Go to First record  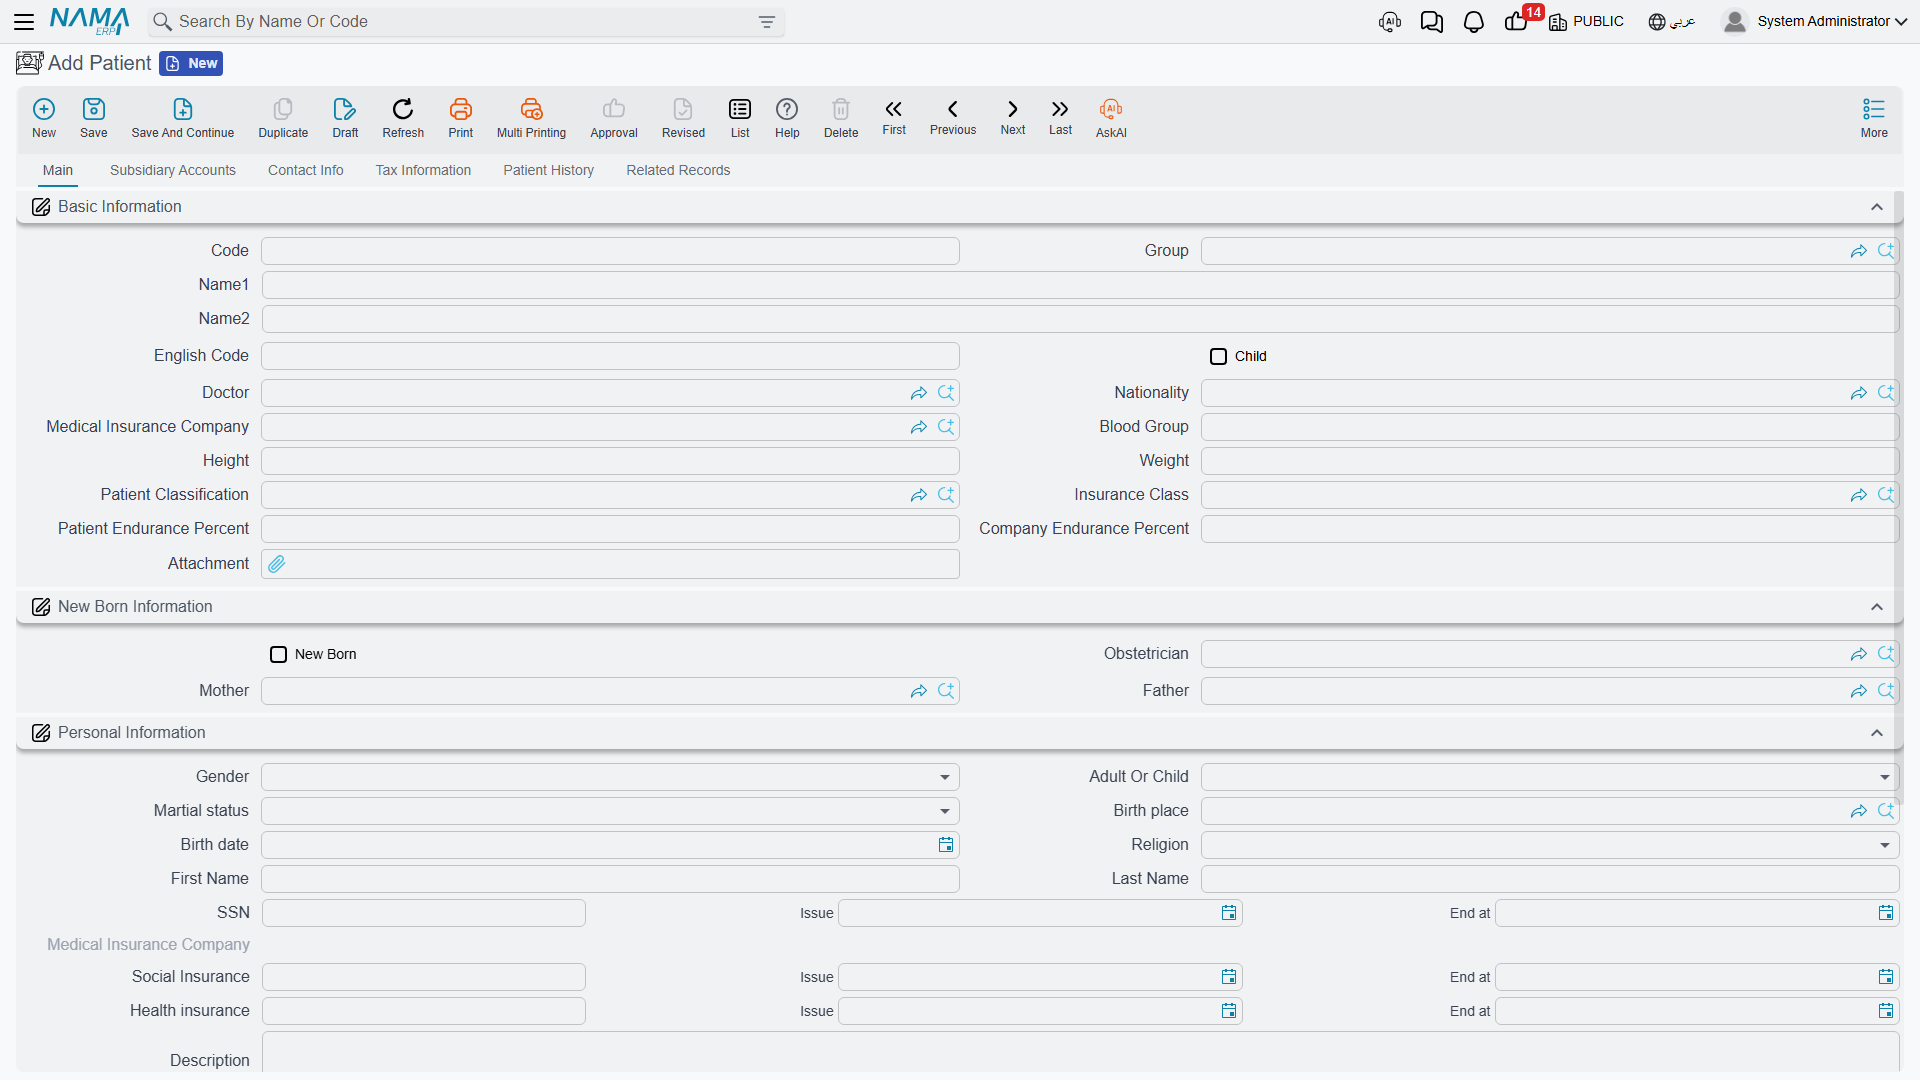pyautogui.click(x=894, y=117)
